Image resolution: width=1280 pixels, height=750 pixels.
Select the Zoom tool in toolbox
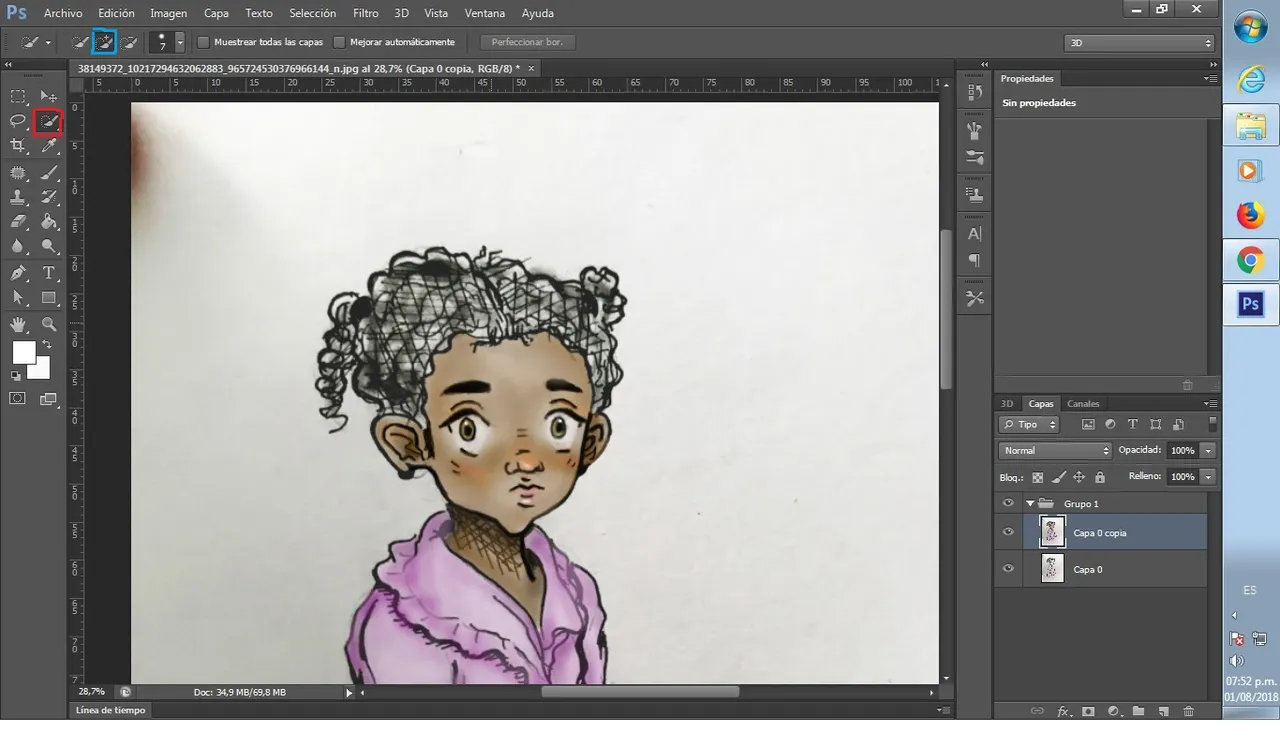(48, 324)
